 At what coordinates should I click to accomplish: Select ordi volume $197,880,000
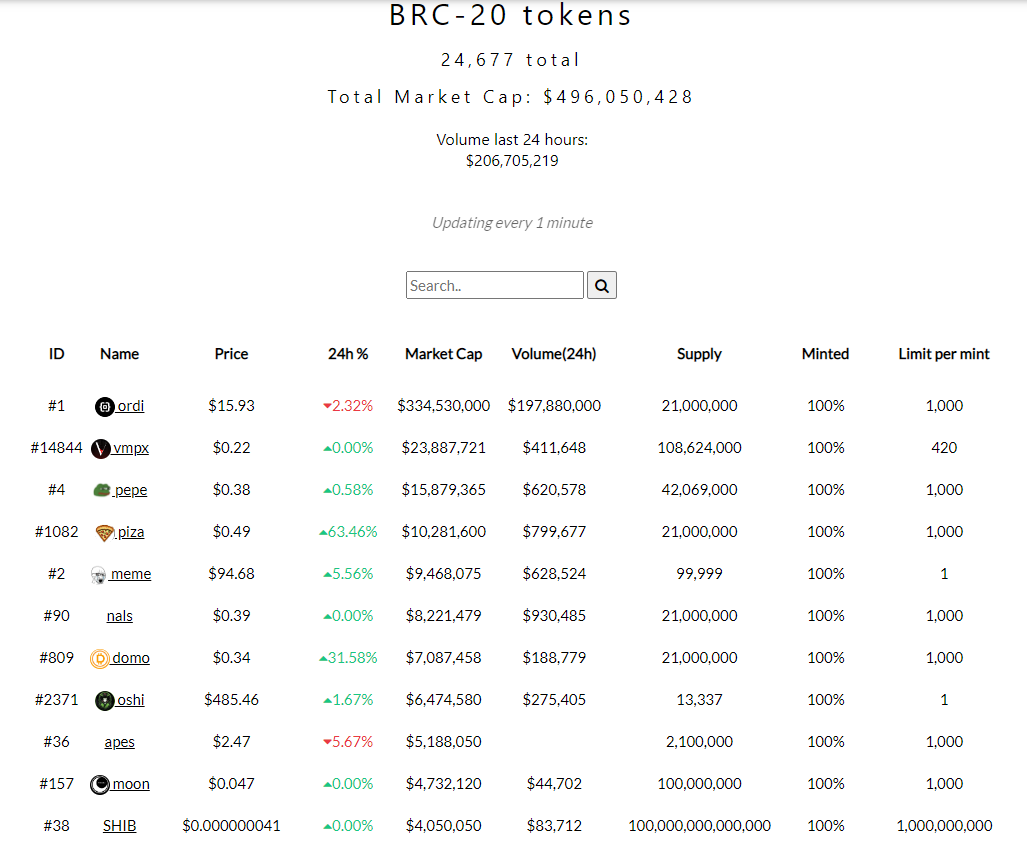(x=554, y=406)
